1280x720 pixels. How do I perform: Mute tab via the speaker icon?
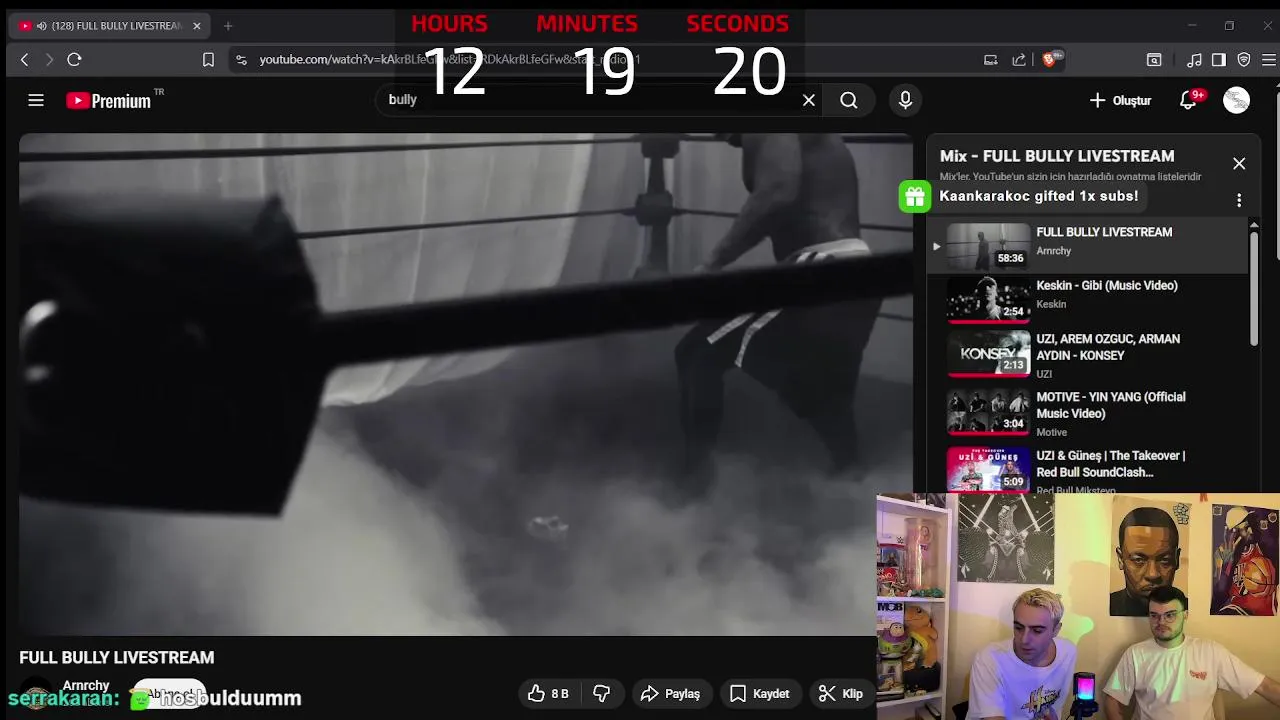(x=41, y=26)
